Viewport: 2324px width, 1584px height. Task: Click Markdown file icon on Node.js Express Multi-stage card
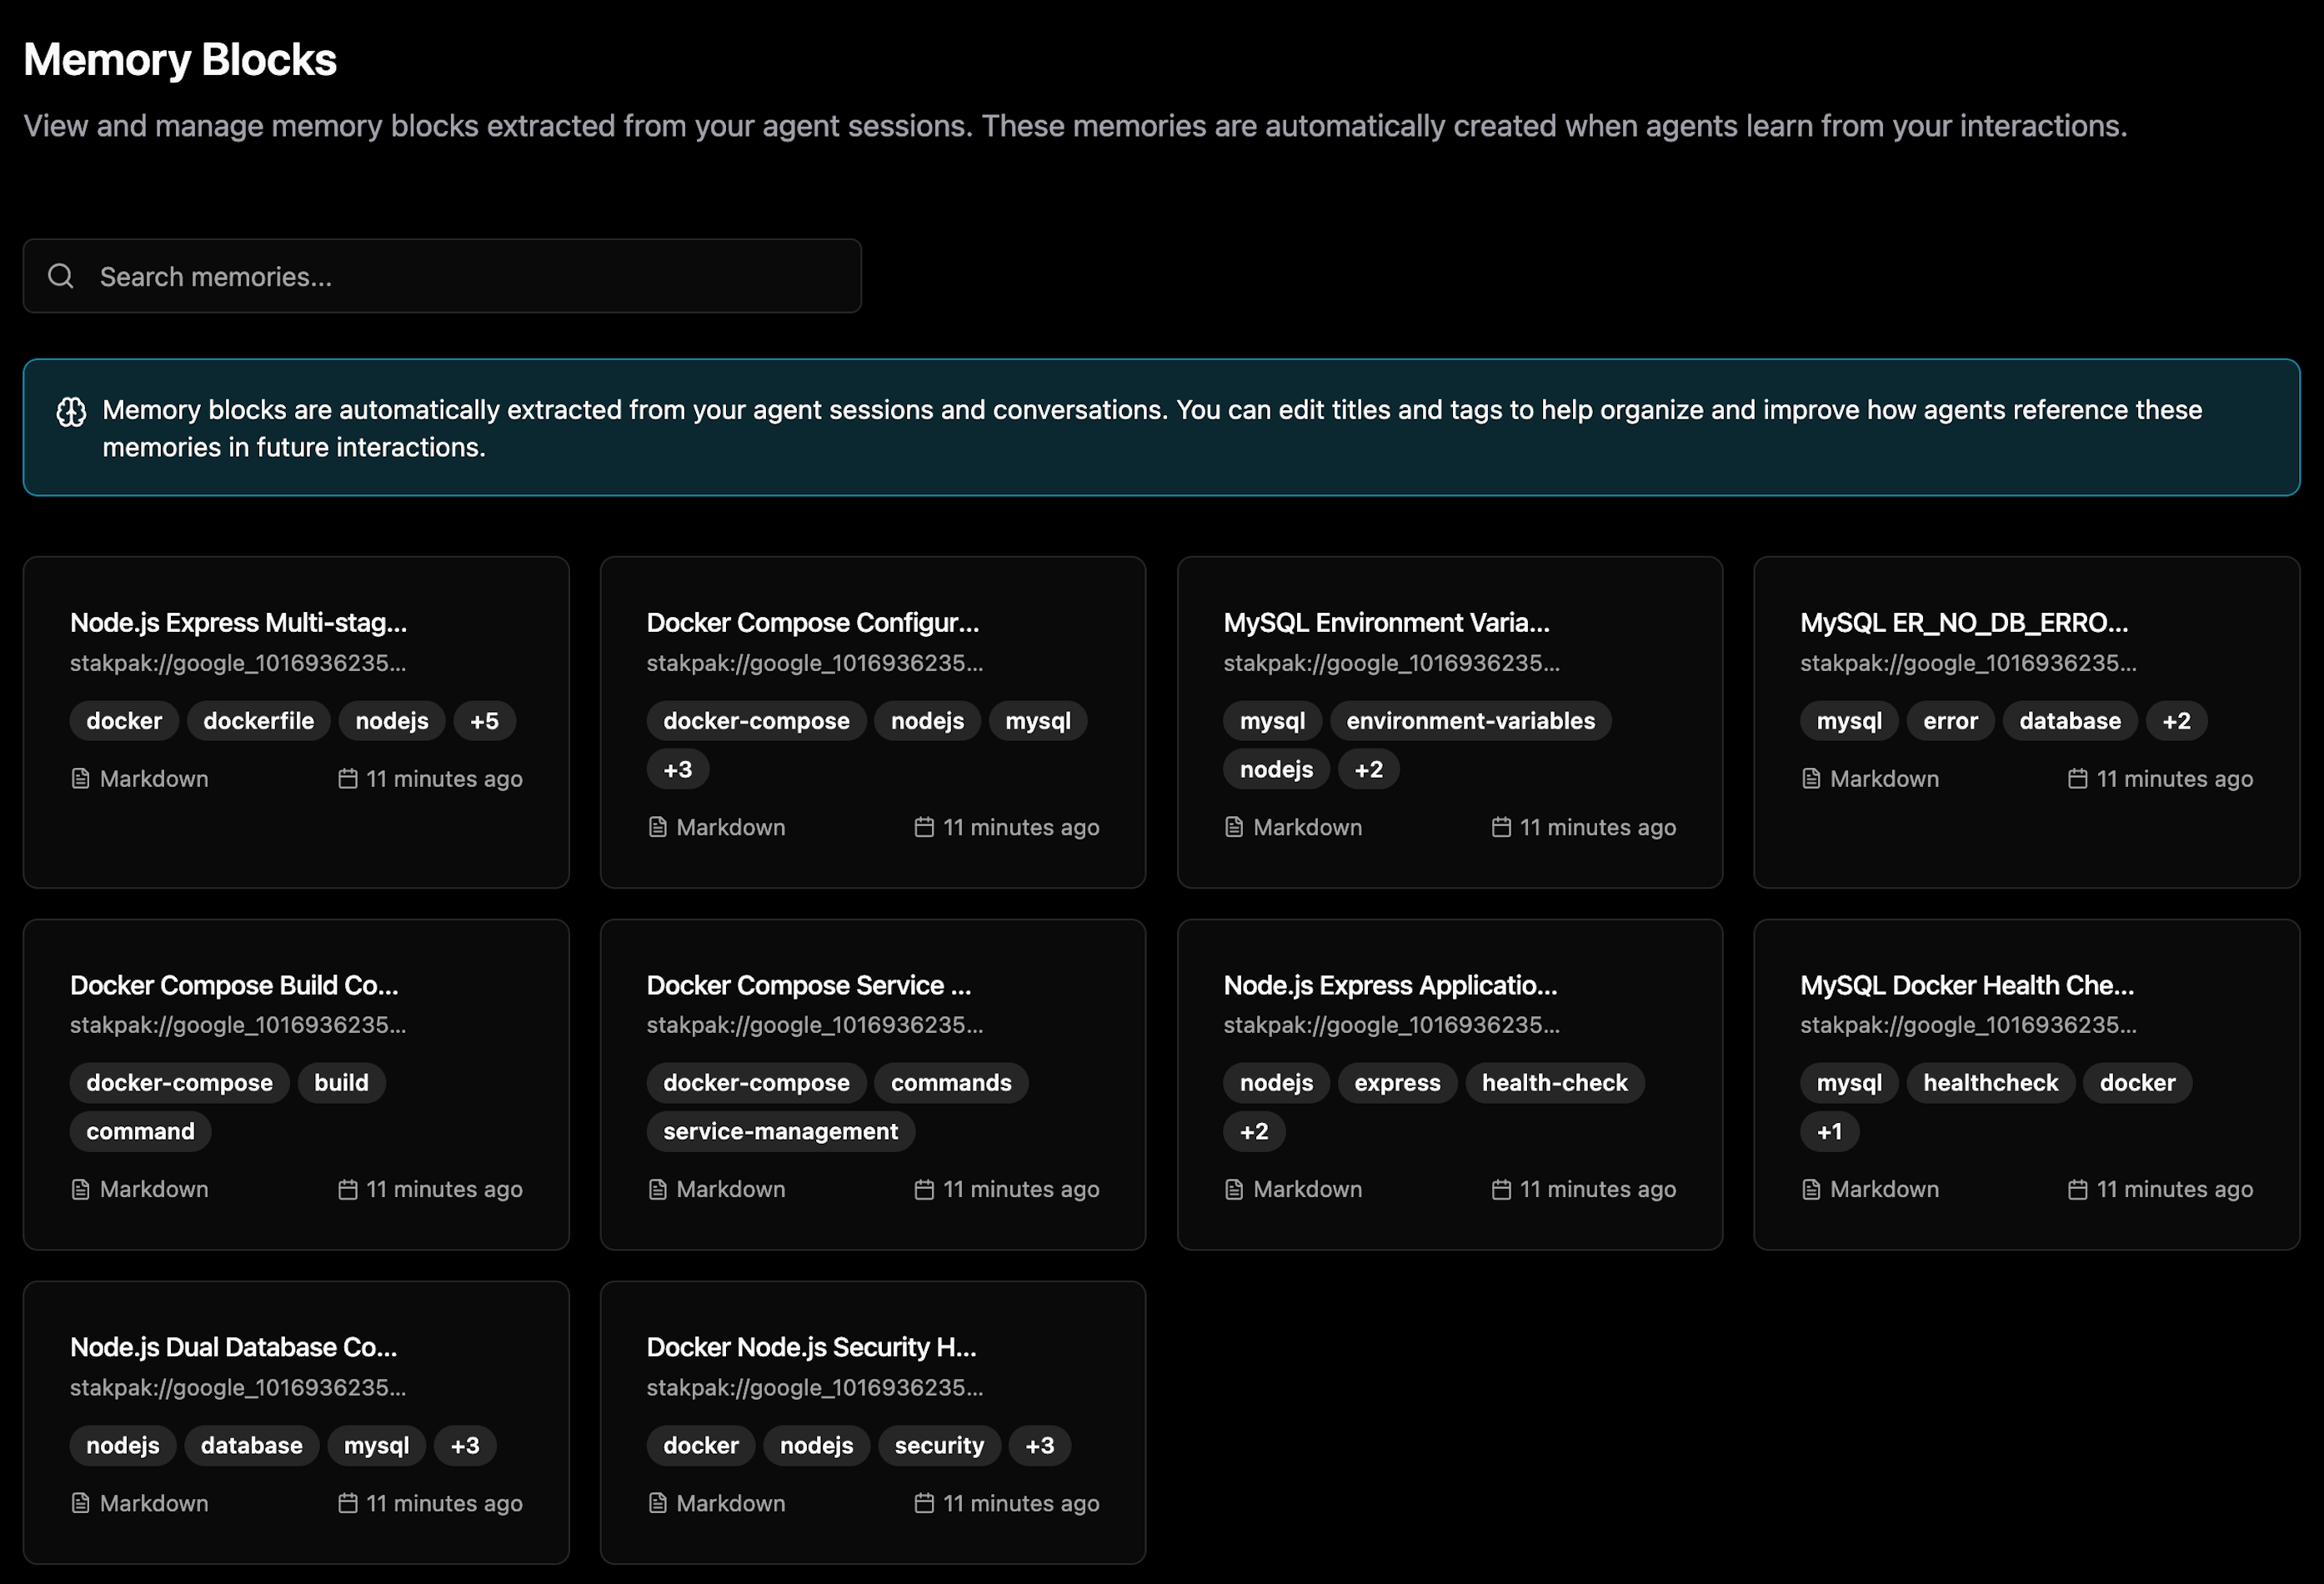pyautogui.click(x=81, y=778)
